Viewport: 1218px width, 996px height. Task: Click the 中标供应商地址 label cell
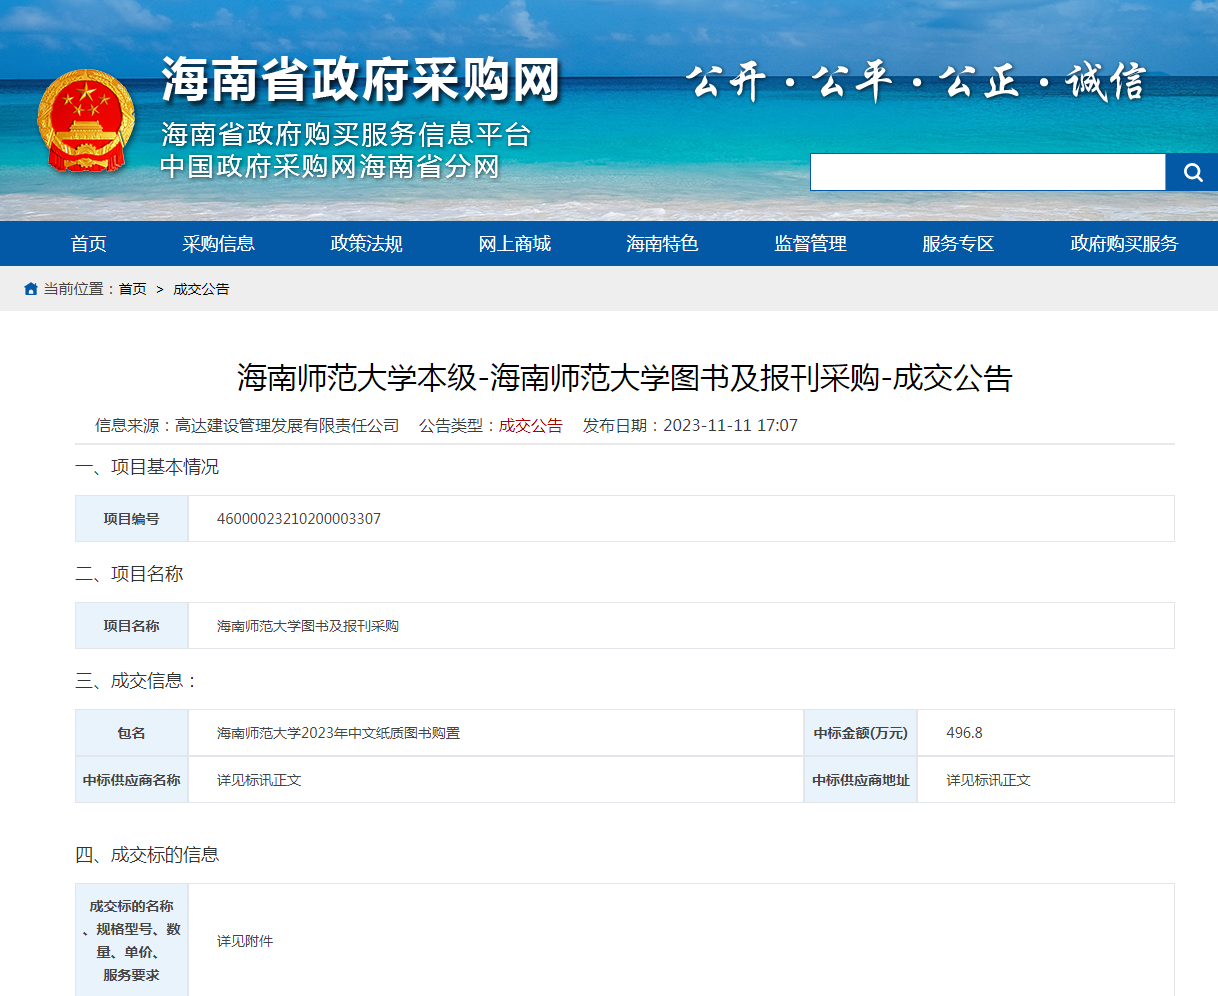click(x=861, y=780)
